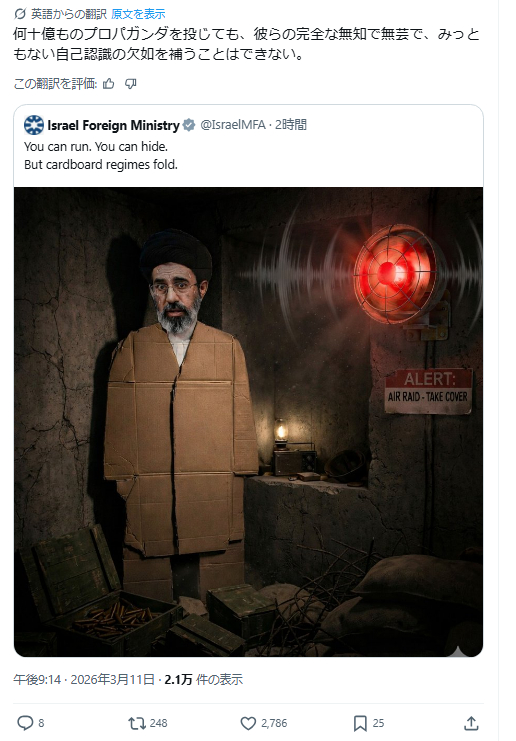Click the thumbs-down translation rating icon
This screenshot has height=741, width=516.
131,84
